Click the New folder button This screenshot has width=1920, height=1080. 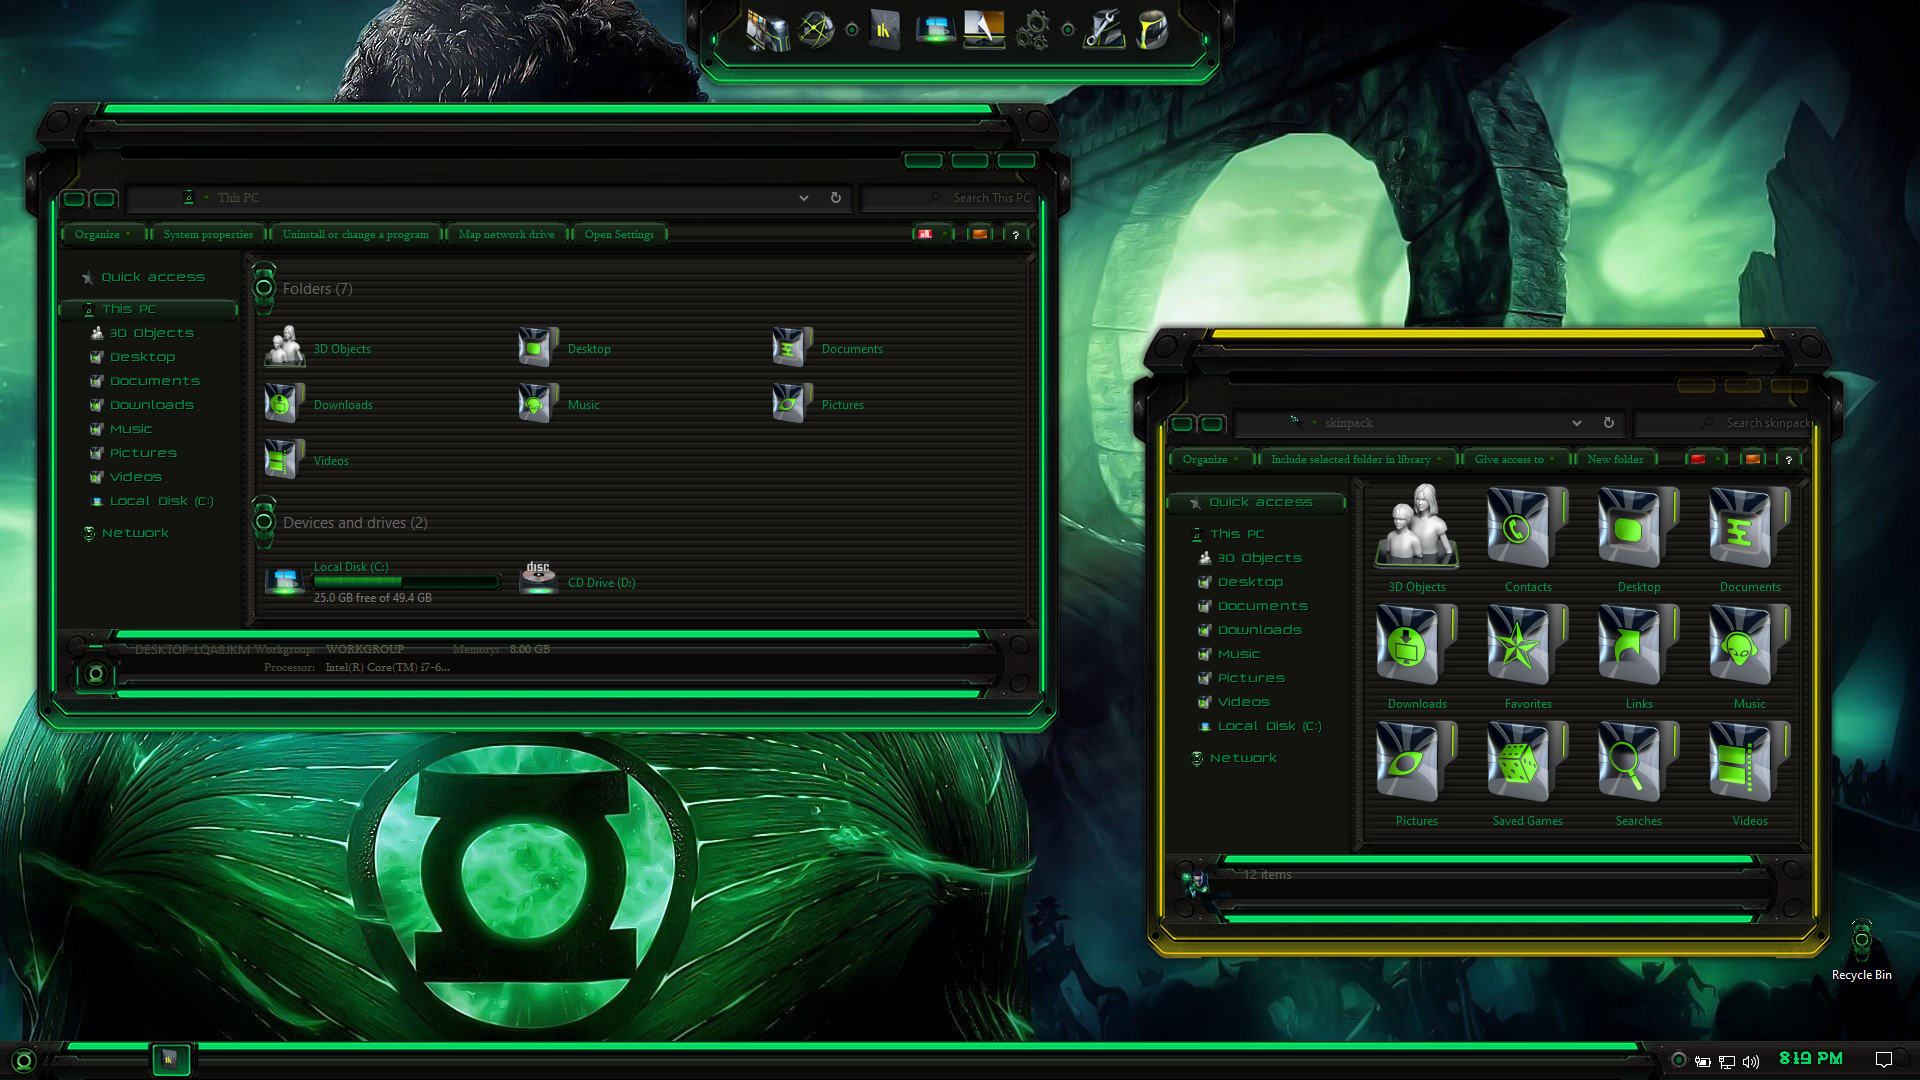[1615, 459]
